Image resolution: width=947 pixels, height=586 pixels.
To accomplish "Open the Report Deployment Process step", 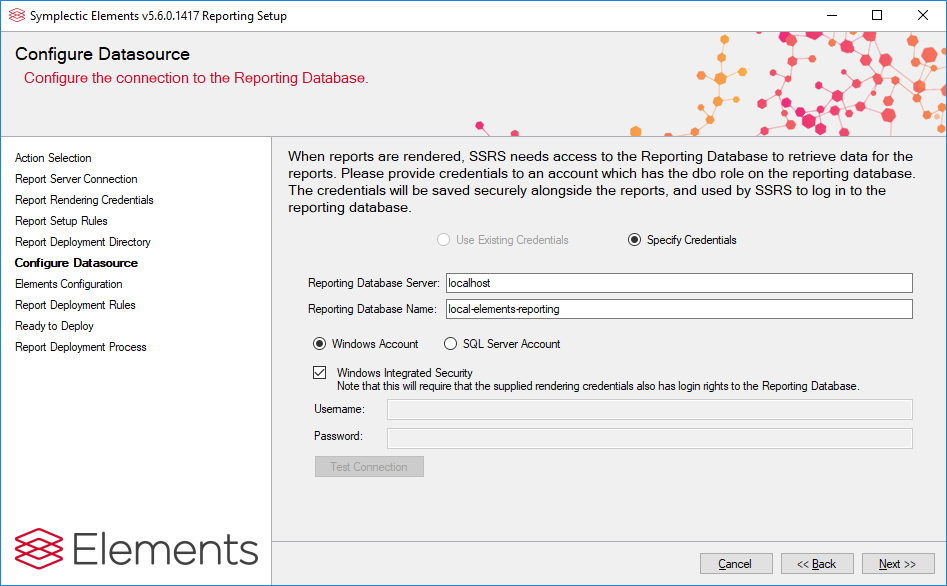I will [x=80, y=347].
